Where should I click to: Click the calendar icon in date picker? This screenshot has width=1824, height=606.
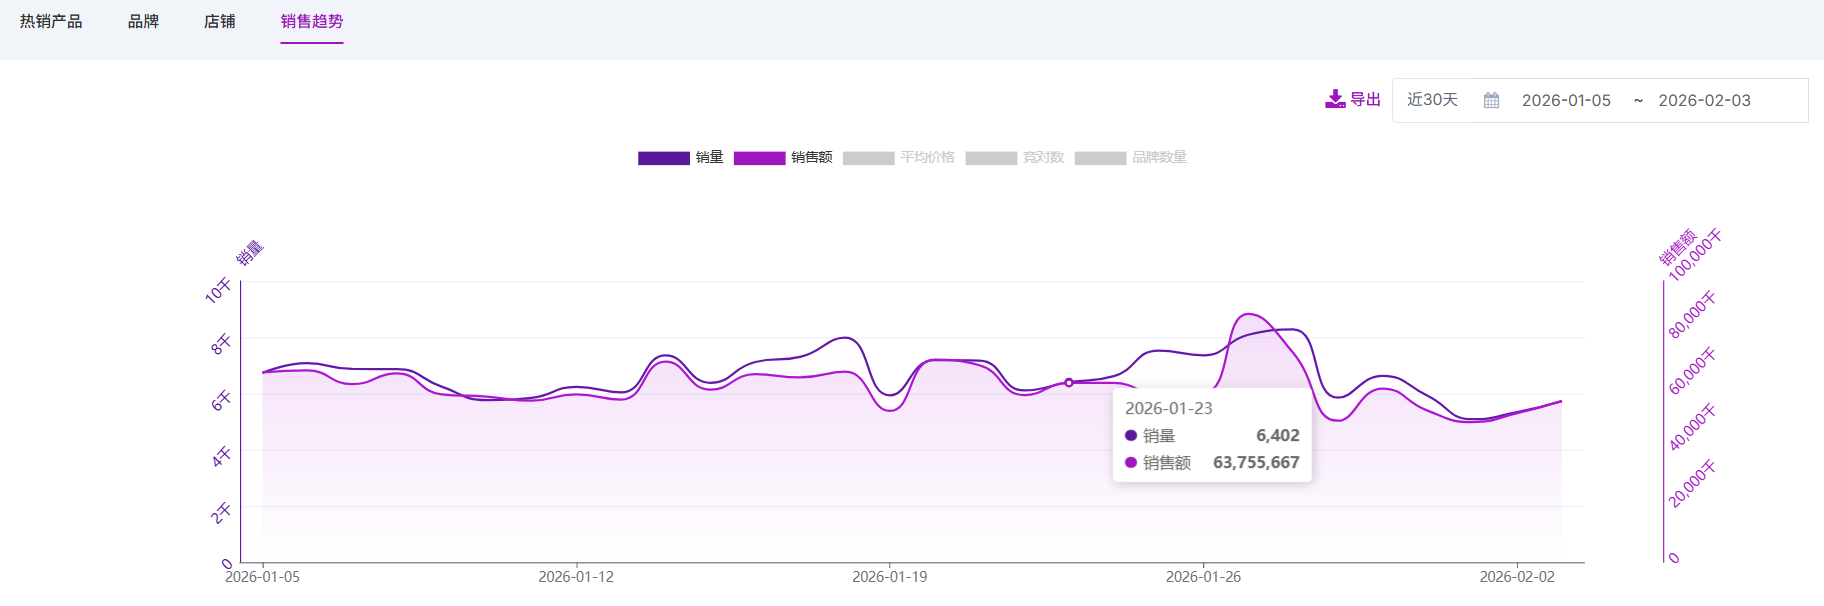pyautogui.click(x=1491, y=100)
